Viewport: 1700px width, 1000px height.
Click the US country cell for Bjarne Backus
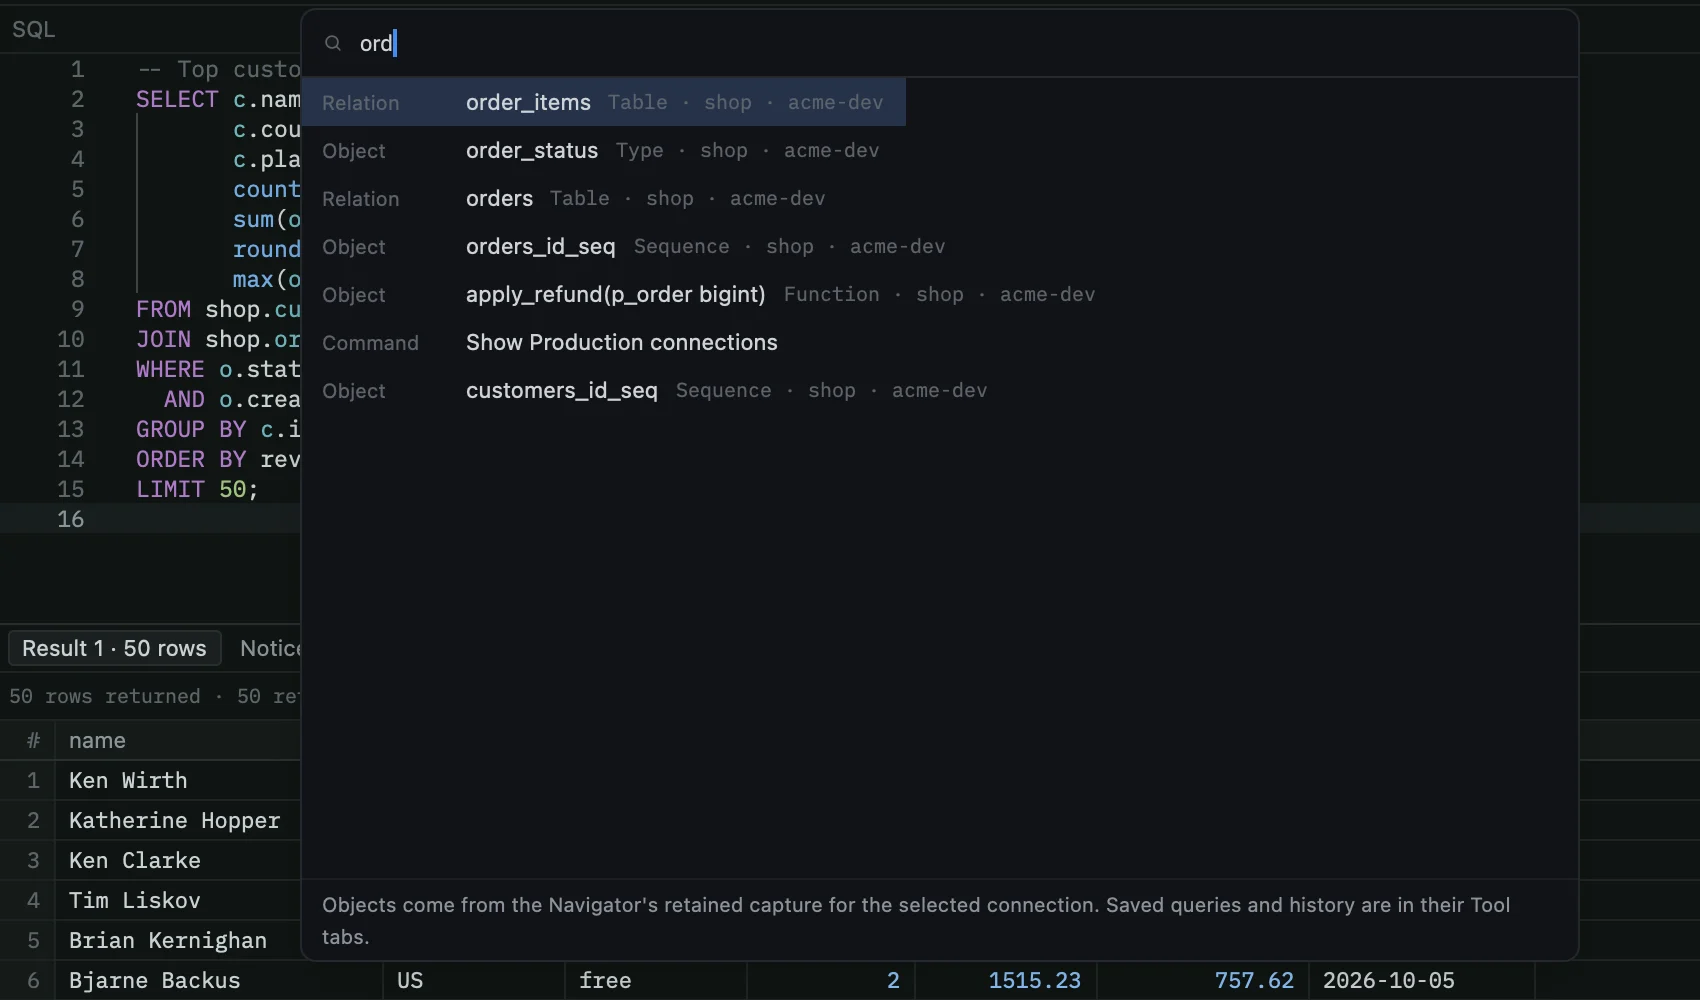pyautogui.click(x=474, y=980)
